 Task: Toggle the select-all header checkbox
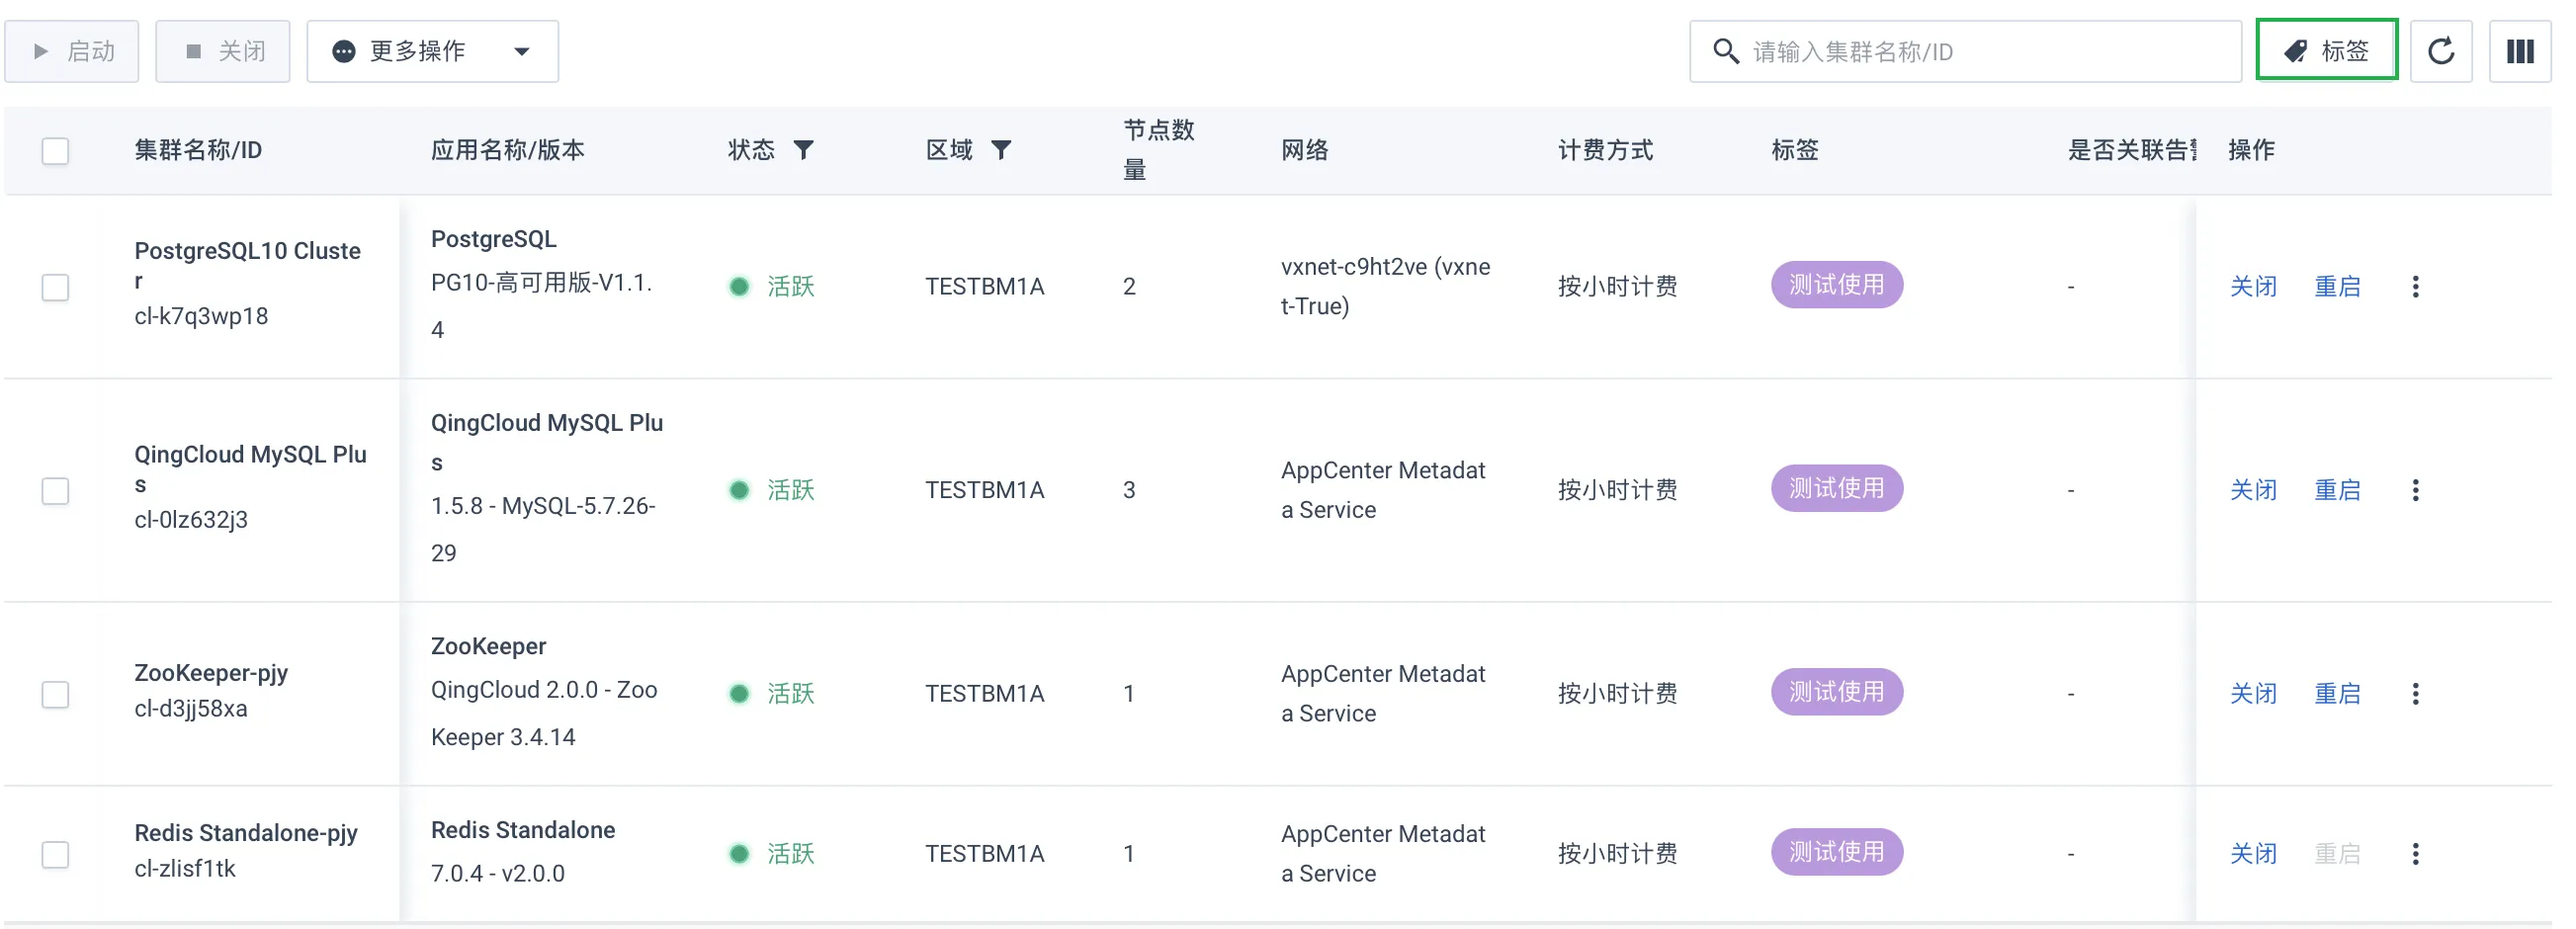(x=55, y=151)
